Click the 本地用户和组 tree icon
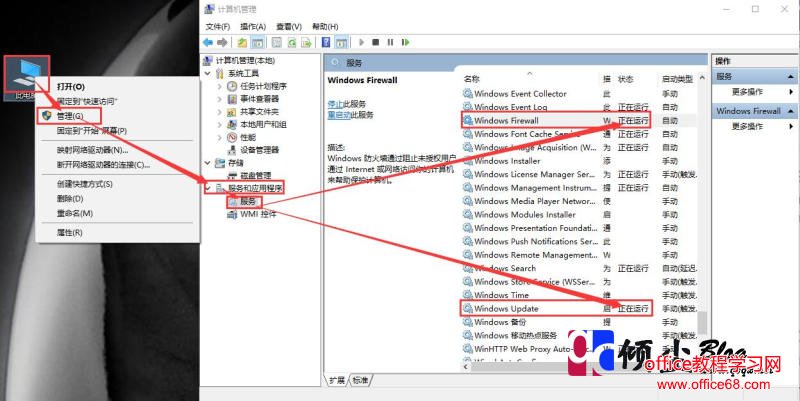 point(232,124)
